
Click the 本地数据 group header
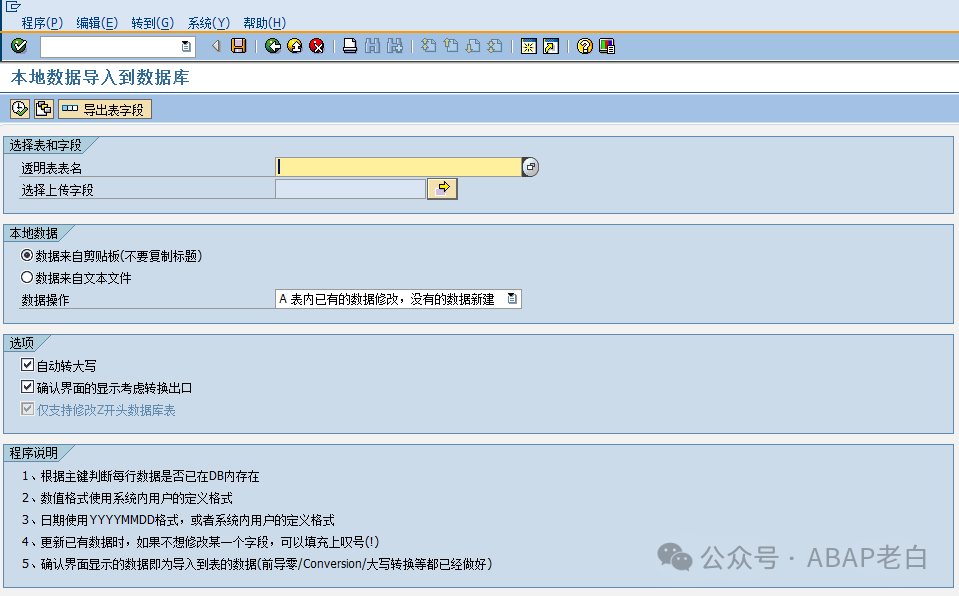pyautogui.click(x=34, y=233)
